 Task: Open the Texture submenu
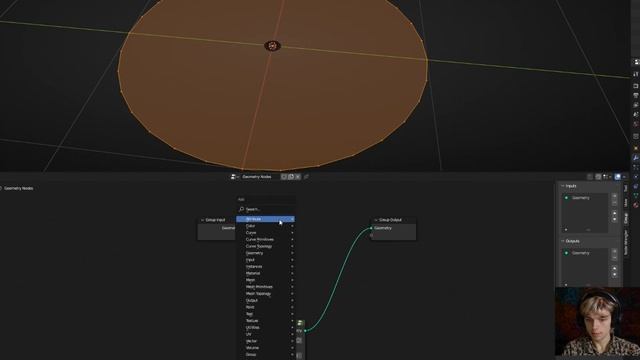coord(265,321)
